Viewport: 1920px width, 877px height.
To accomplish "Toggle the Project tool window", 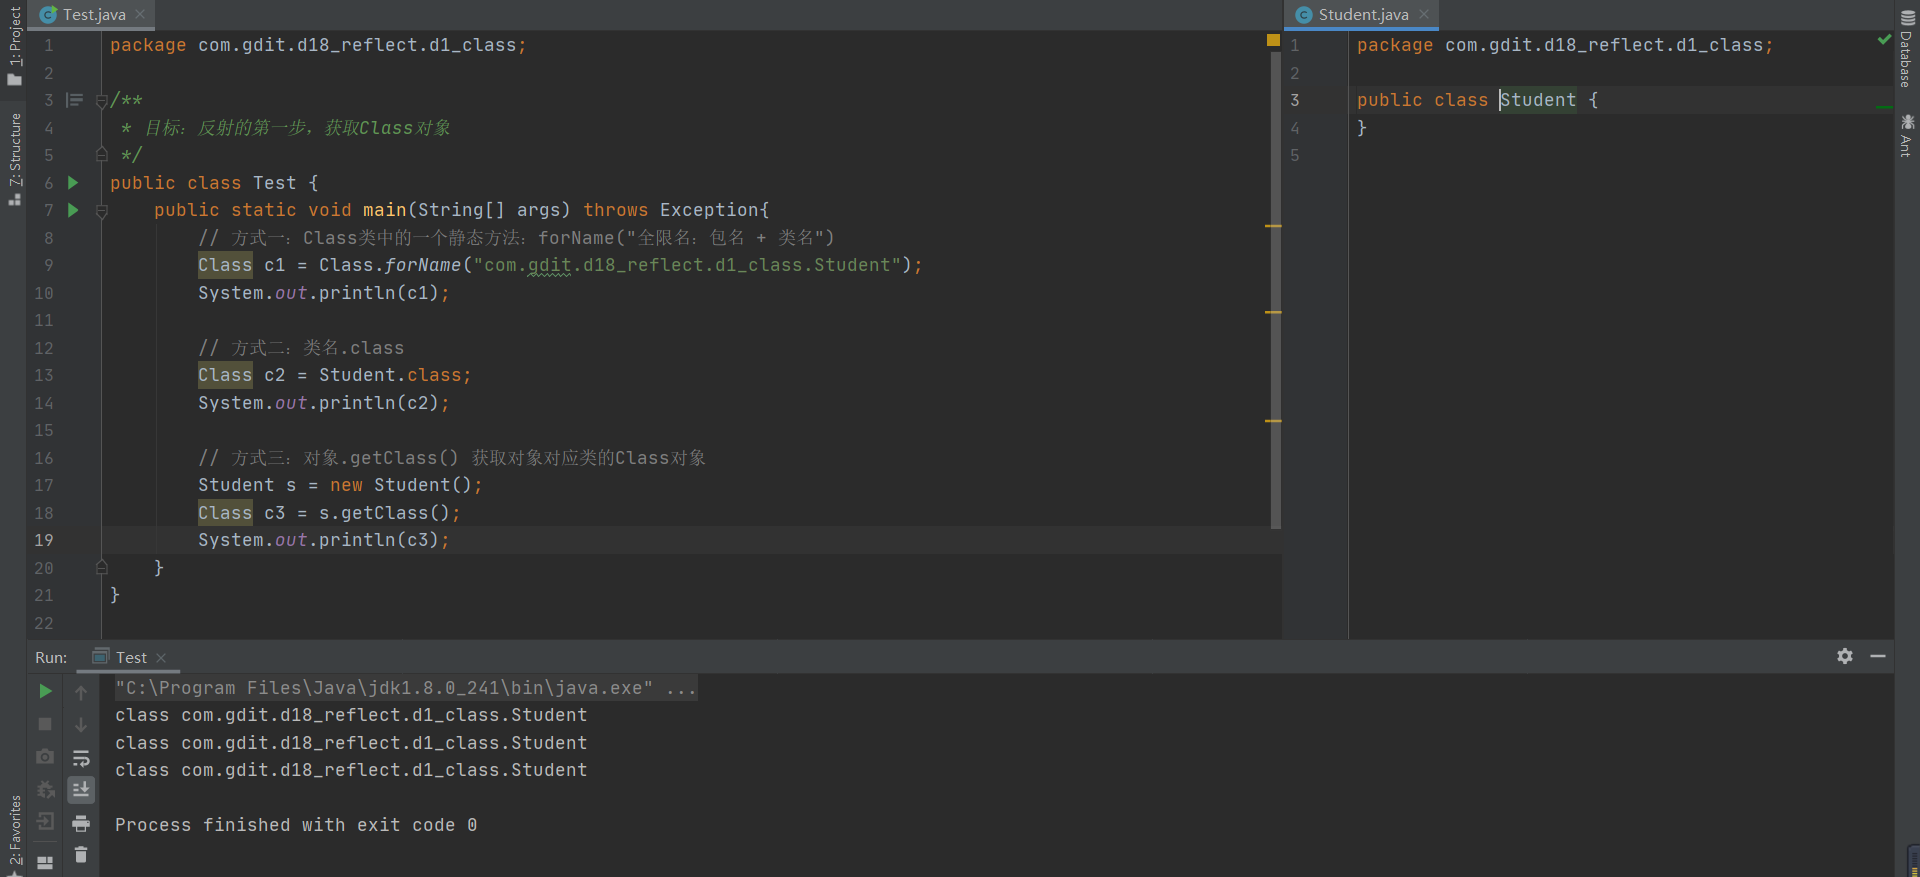I will [x=14, y=45].
